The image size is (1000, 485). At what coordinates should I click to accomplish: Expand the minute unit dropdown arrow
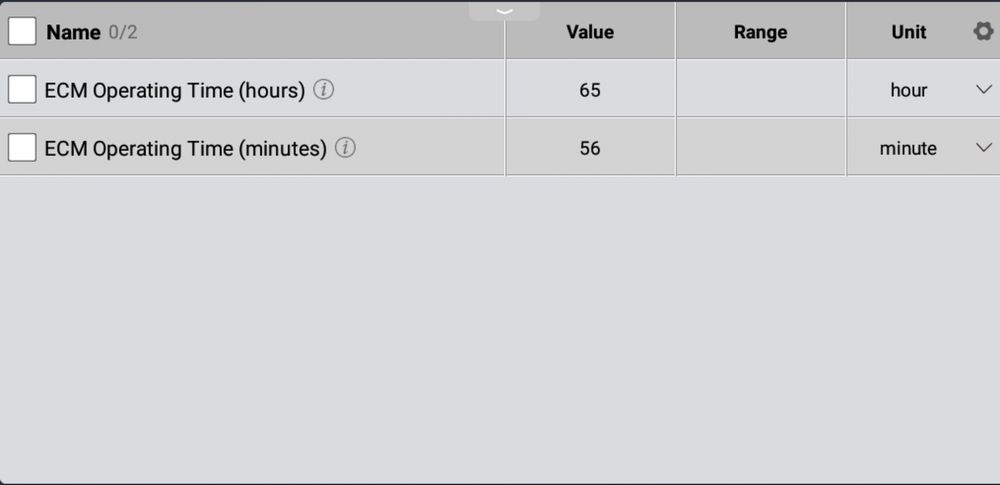[984, 147]
